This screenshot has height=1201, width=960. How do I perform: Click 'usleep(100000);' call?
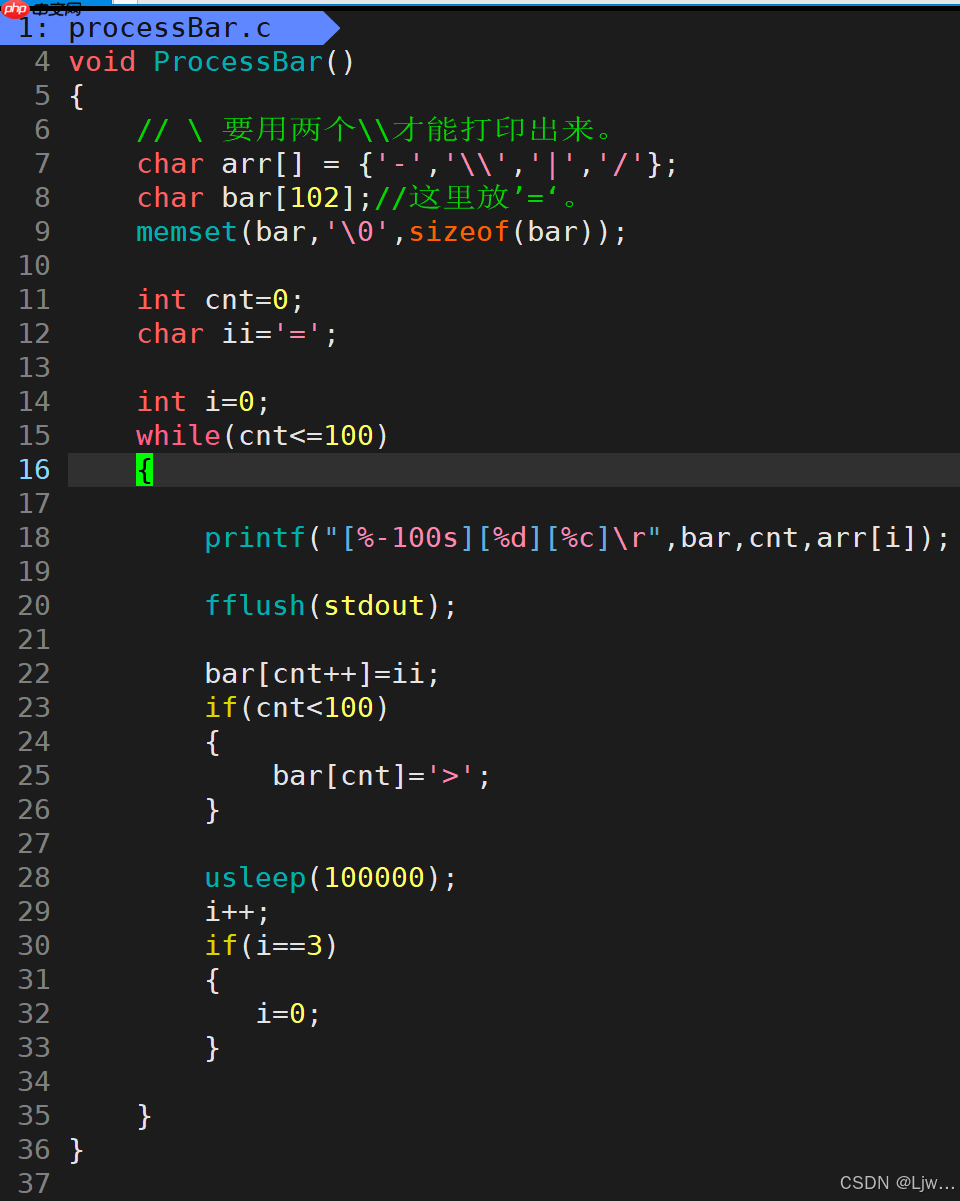(331, 878)
